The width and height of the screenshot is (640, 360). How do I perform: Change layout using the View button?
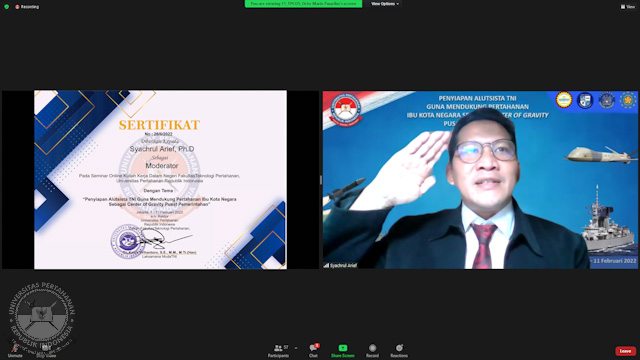(628, 7)
